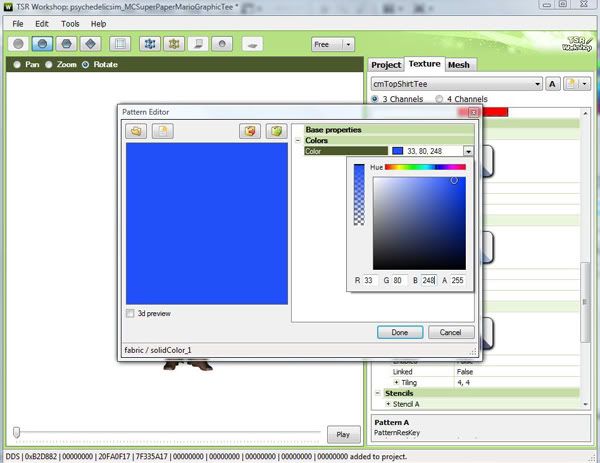Open the Free dropdown in toolbar
600x463 pixels.
(x=333, y=45)
